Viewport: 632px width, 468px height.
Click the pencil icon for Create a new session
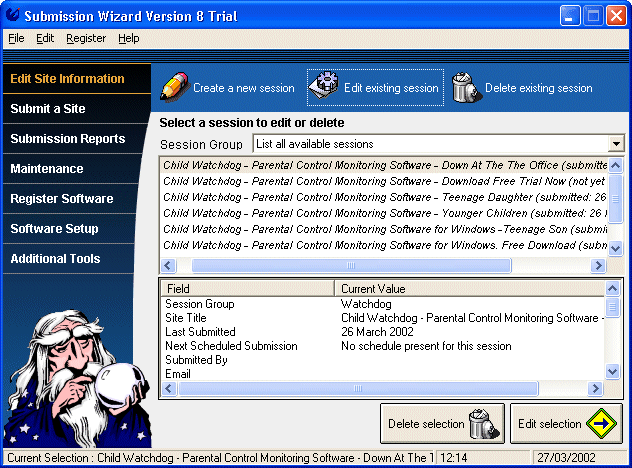pos(175,87)
